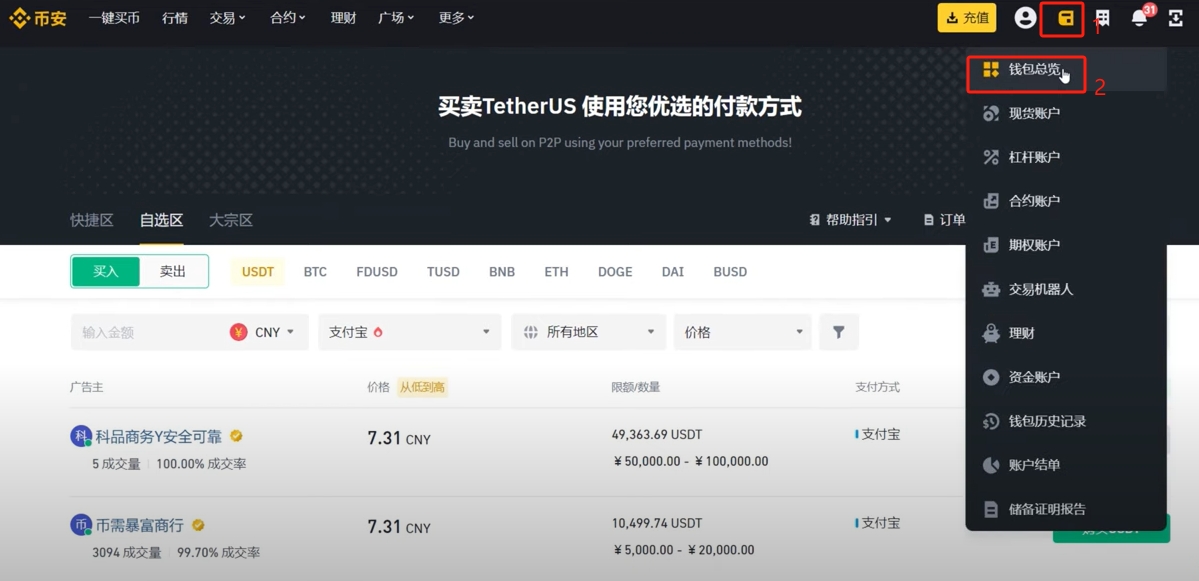1199x581 pixels.
Task: Click the Binance 币安 logo
Action: (38, 18)
